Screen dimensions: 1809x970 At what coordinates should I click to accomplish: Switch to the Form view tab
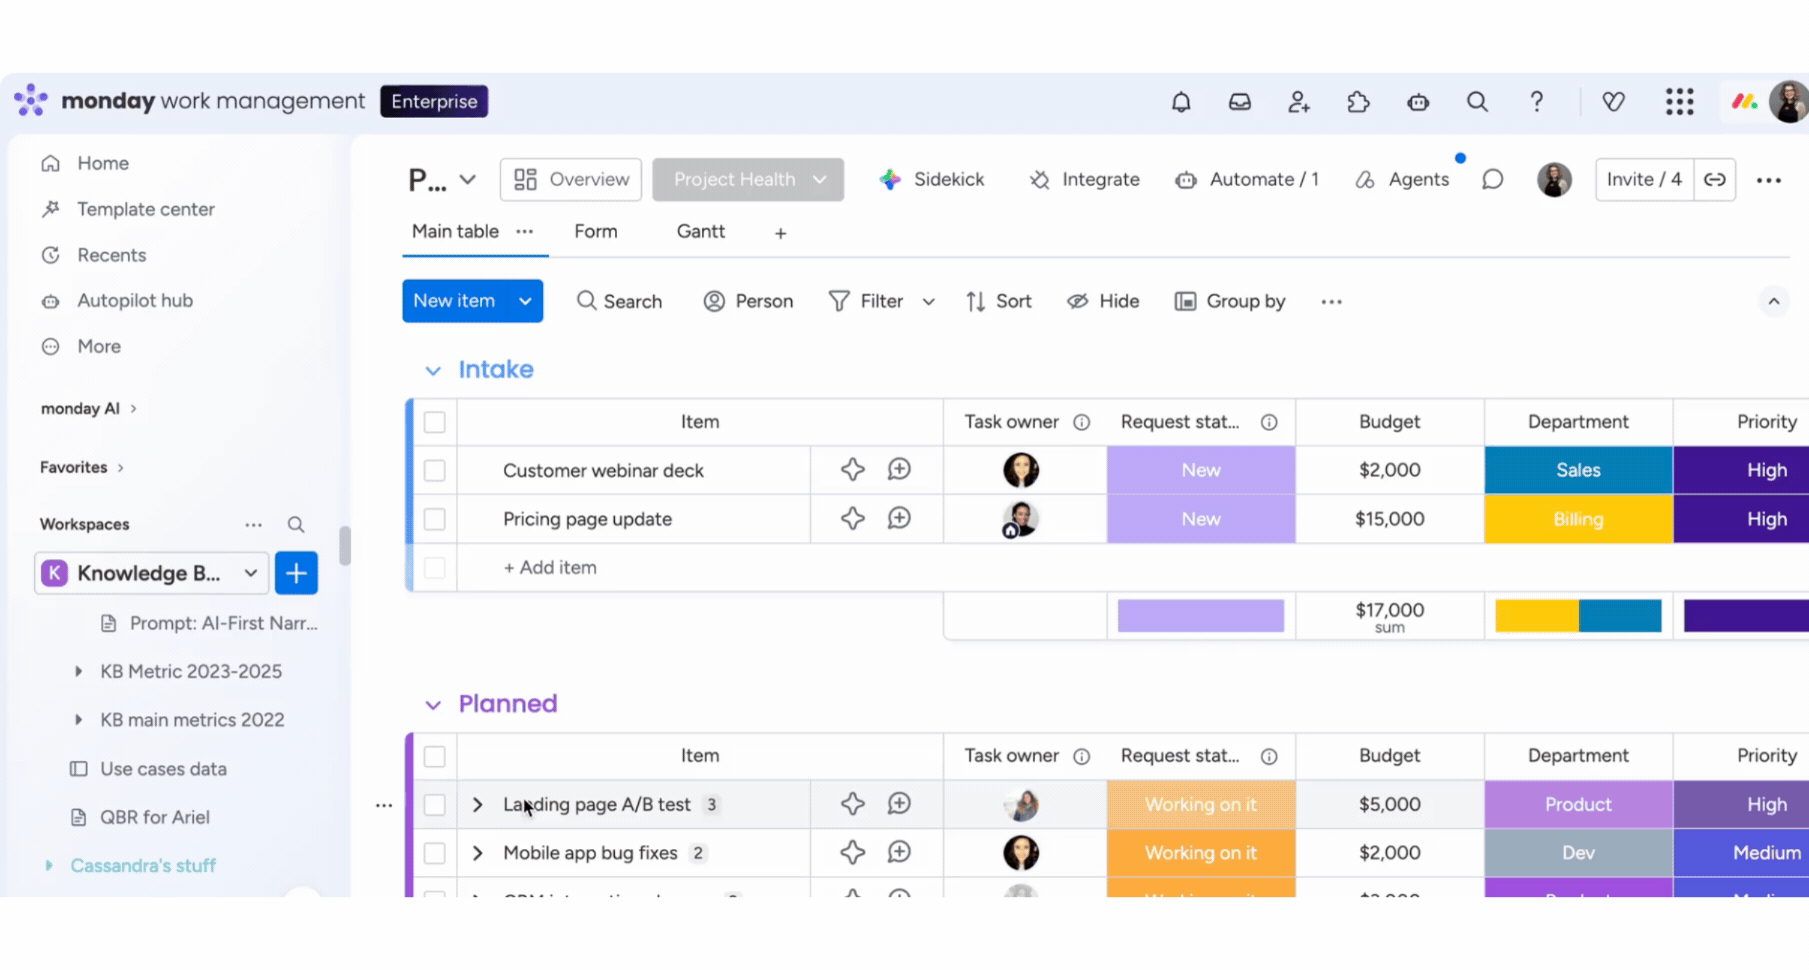[596, 232]
